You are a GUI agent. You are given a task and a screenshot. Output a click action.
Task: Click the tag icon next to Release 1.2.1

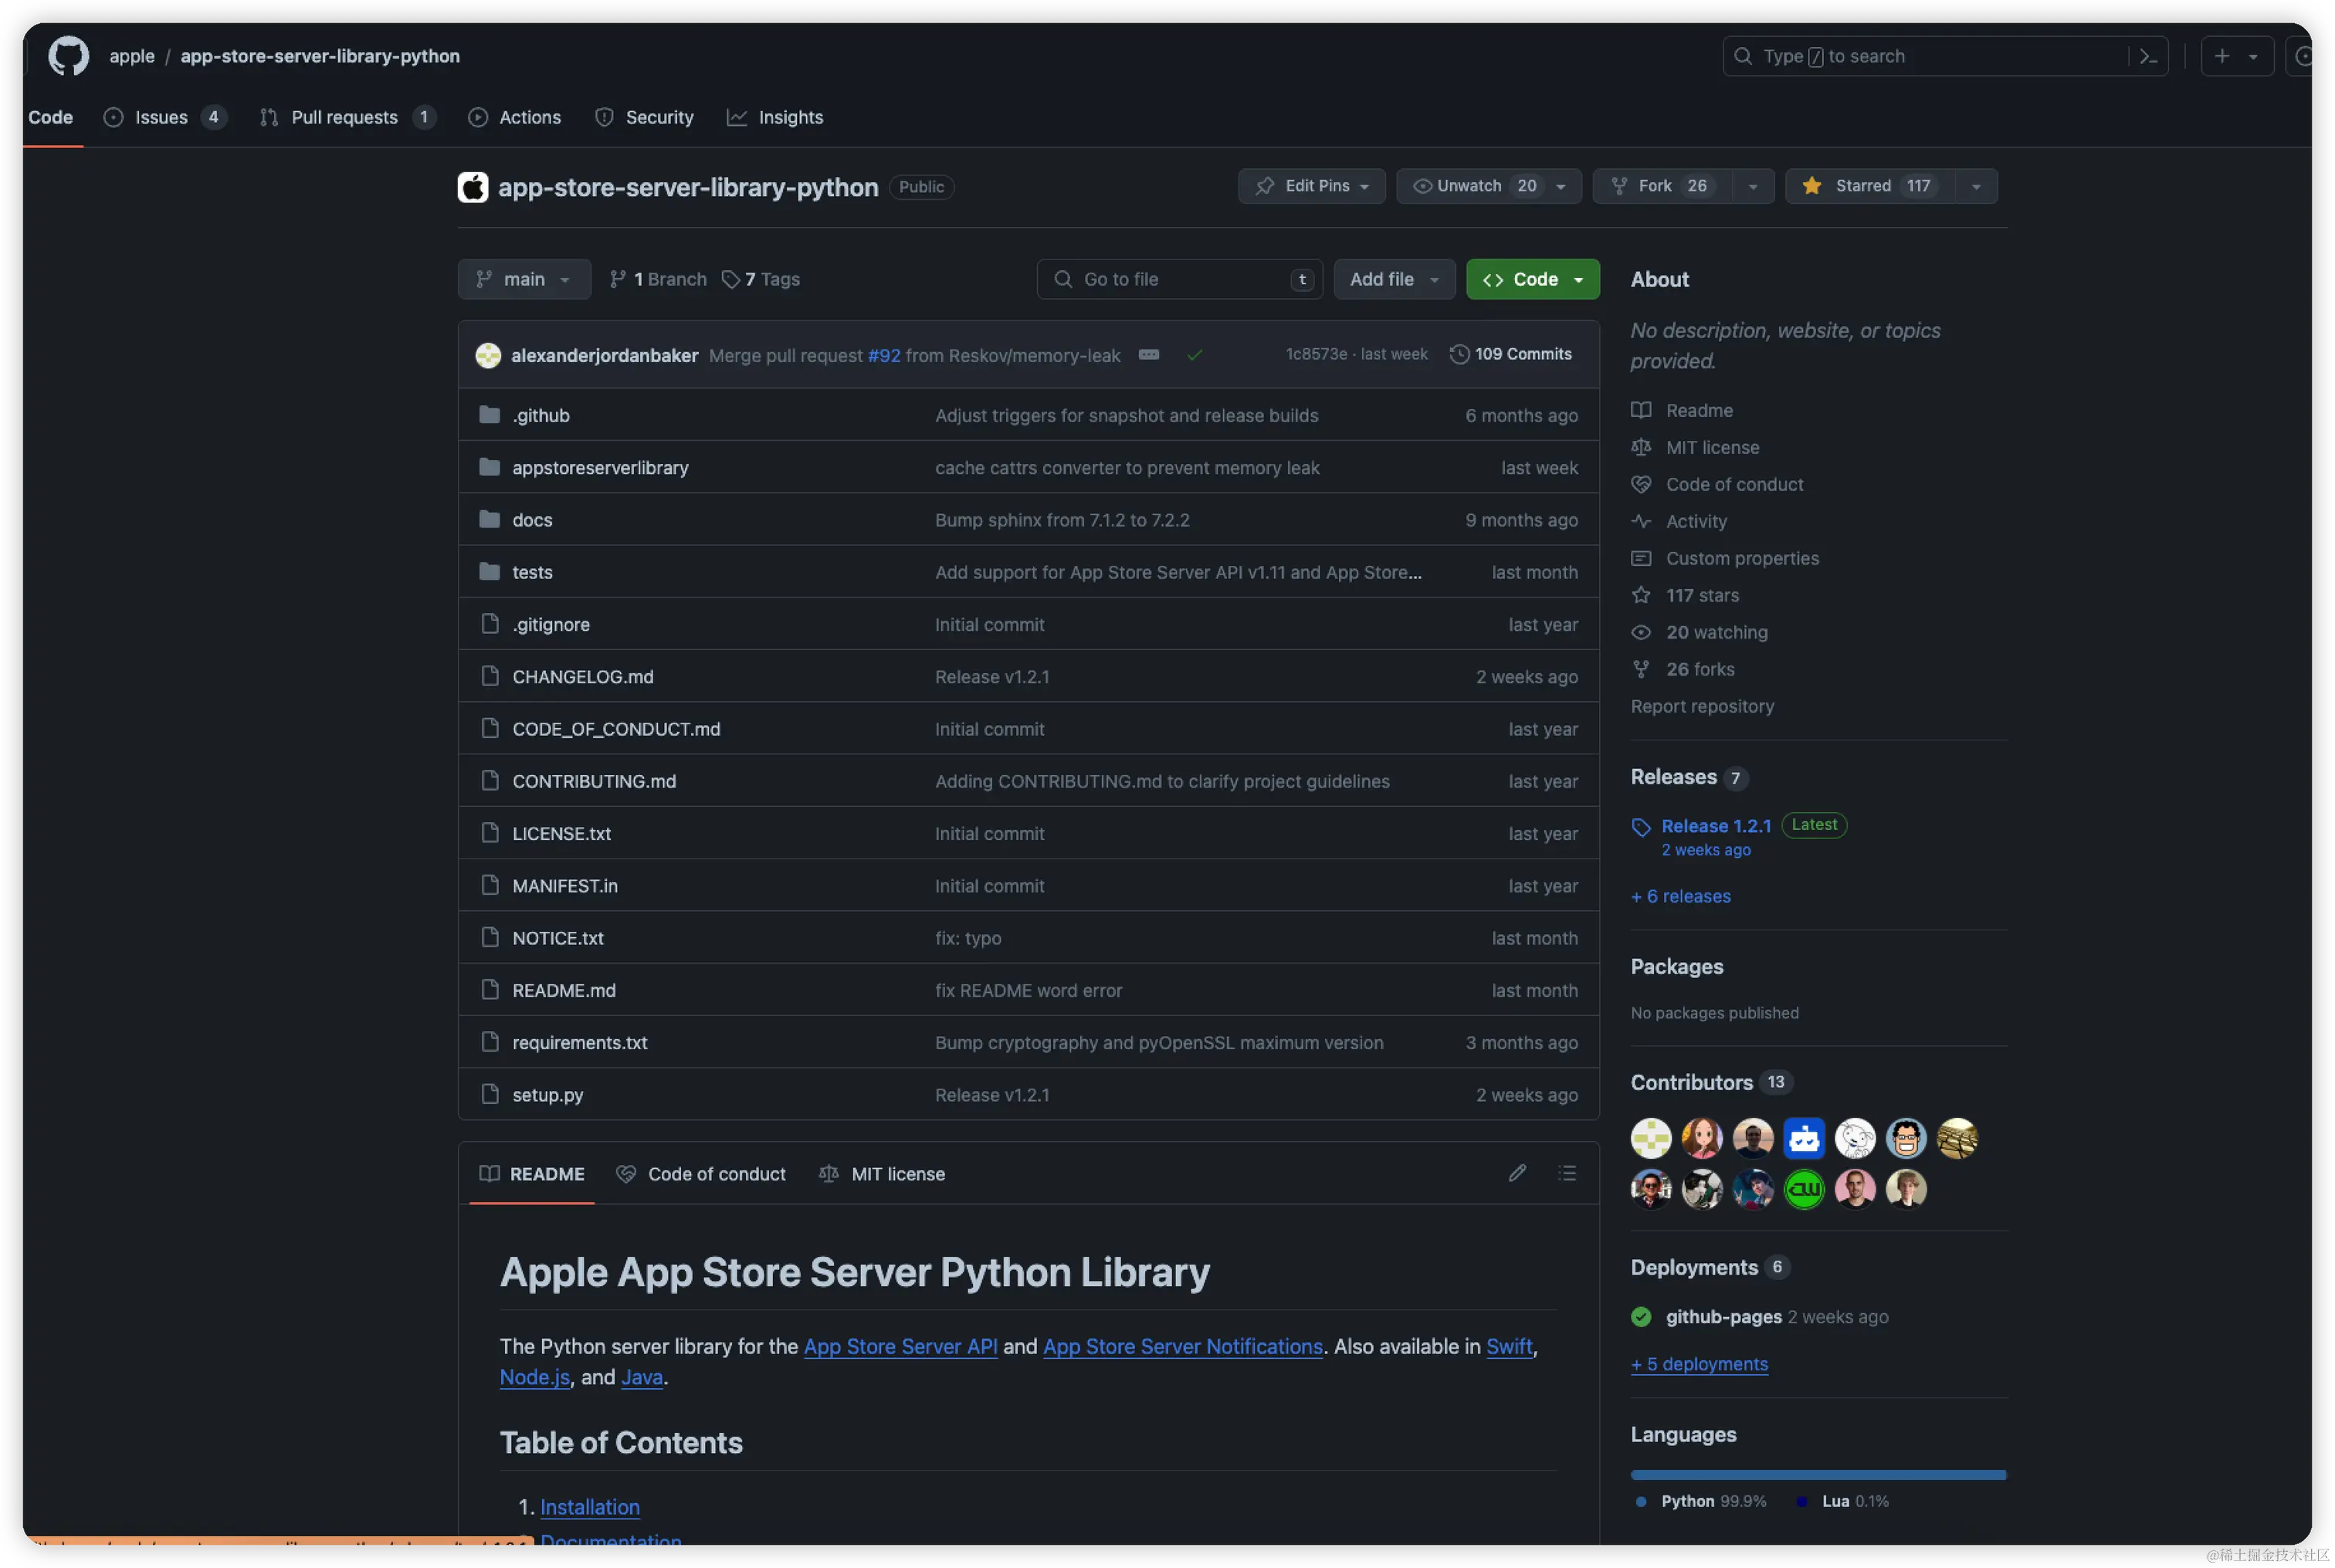tap(1641, 827)
